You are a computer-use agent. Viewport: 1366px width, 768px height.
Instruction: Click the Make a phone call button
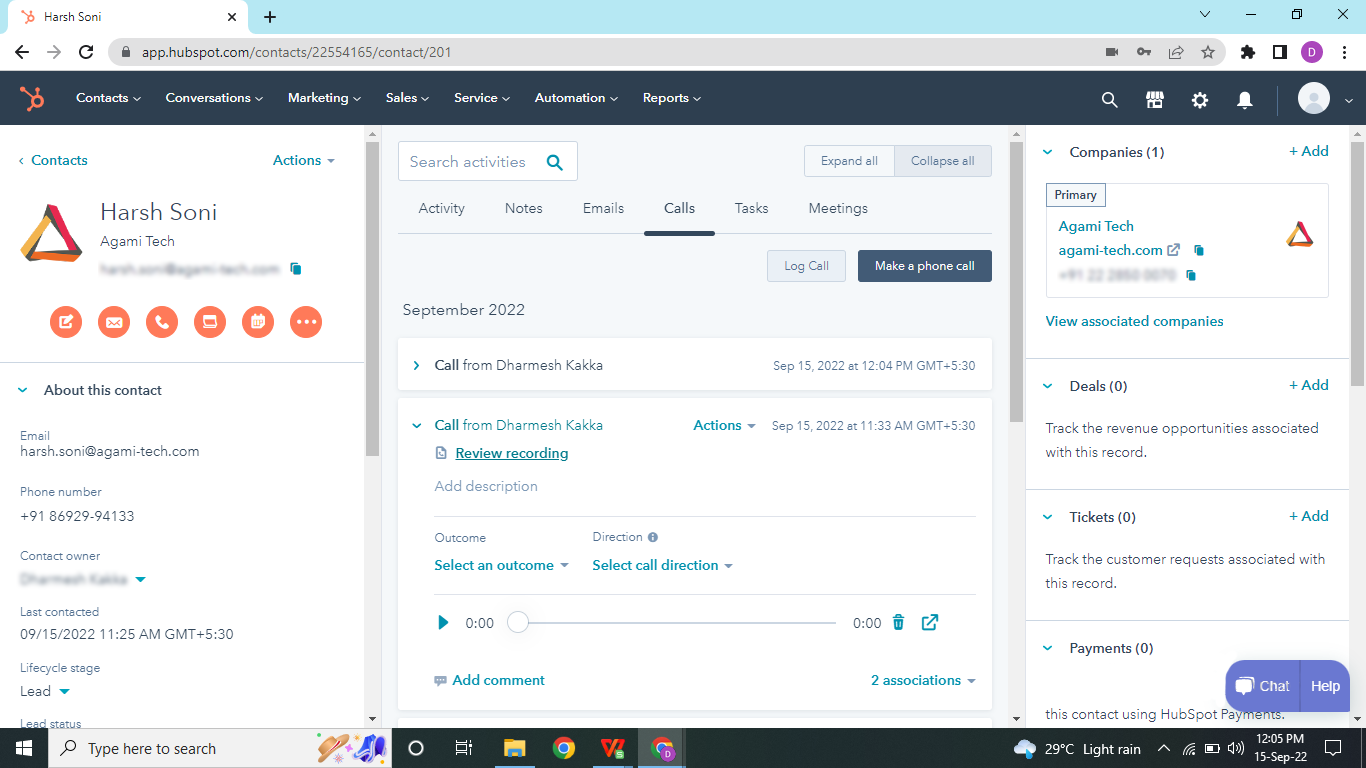[x=924, y=265]
